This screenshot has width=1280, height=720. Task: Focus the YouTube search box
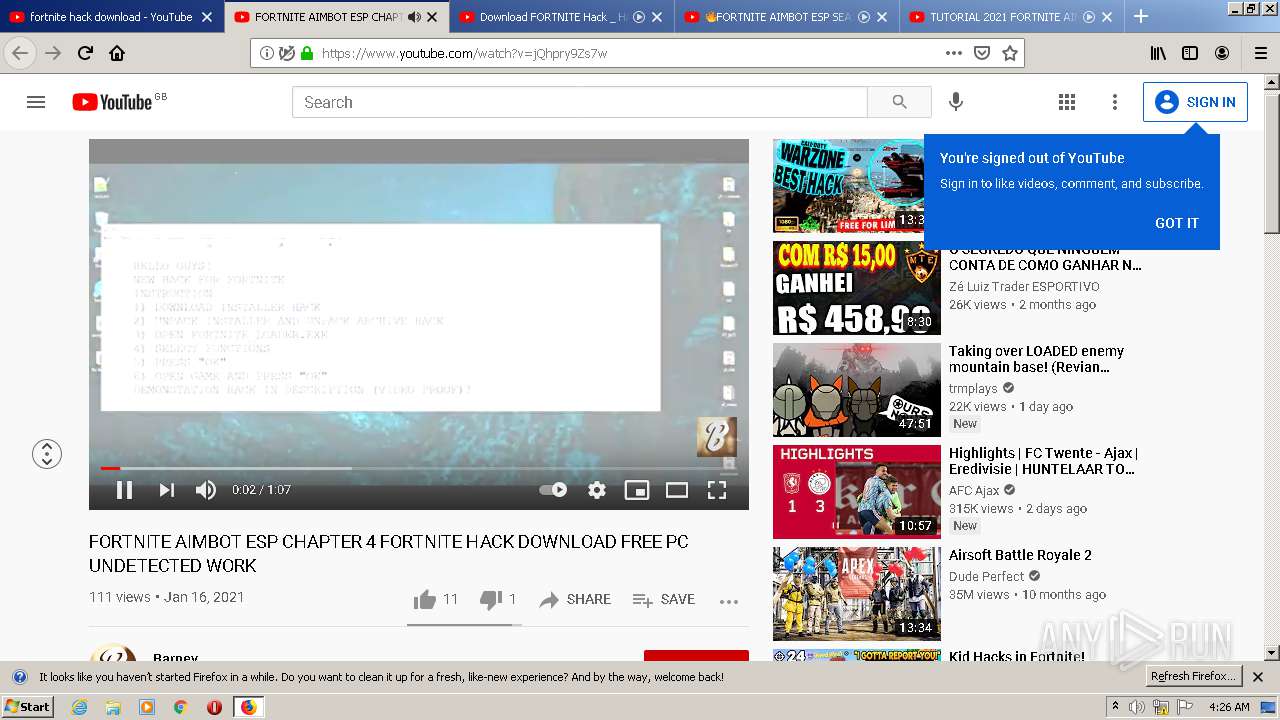click(x=579, y=102)
